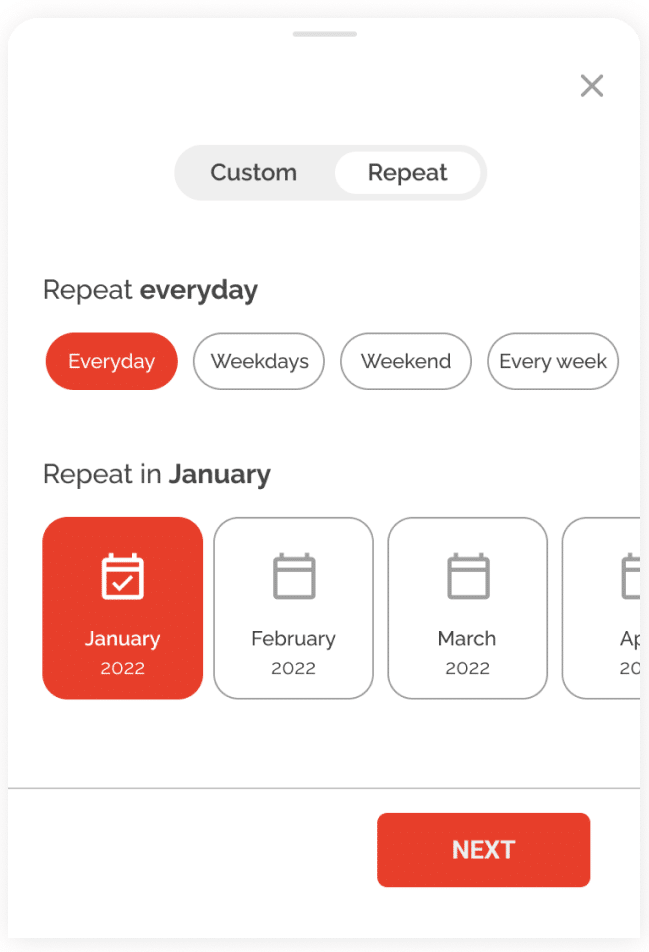Click the partially visible April calendar icon

631,577
